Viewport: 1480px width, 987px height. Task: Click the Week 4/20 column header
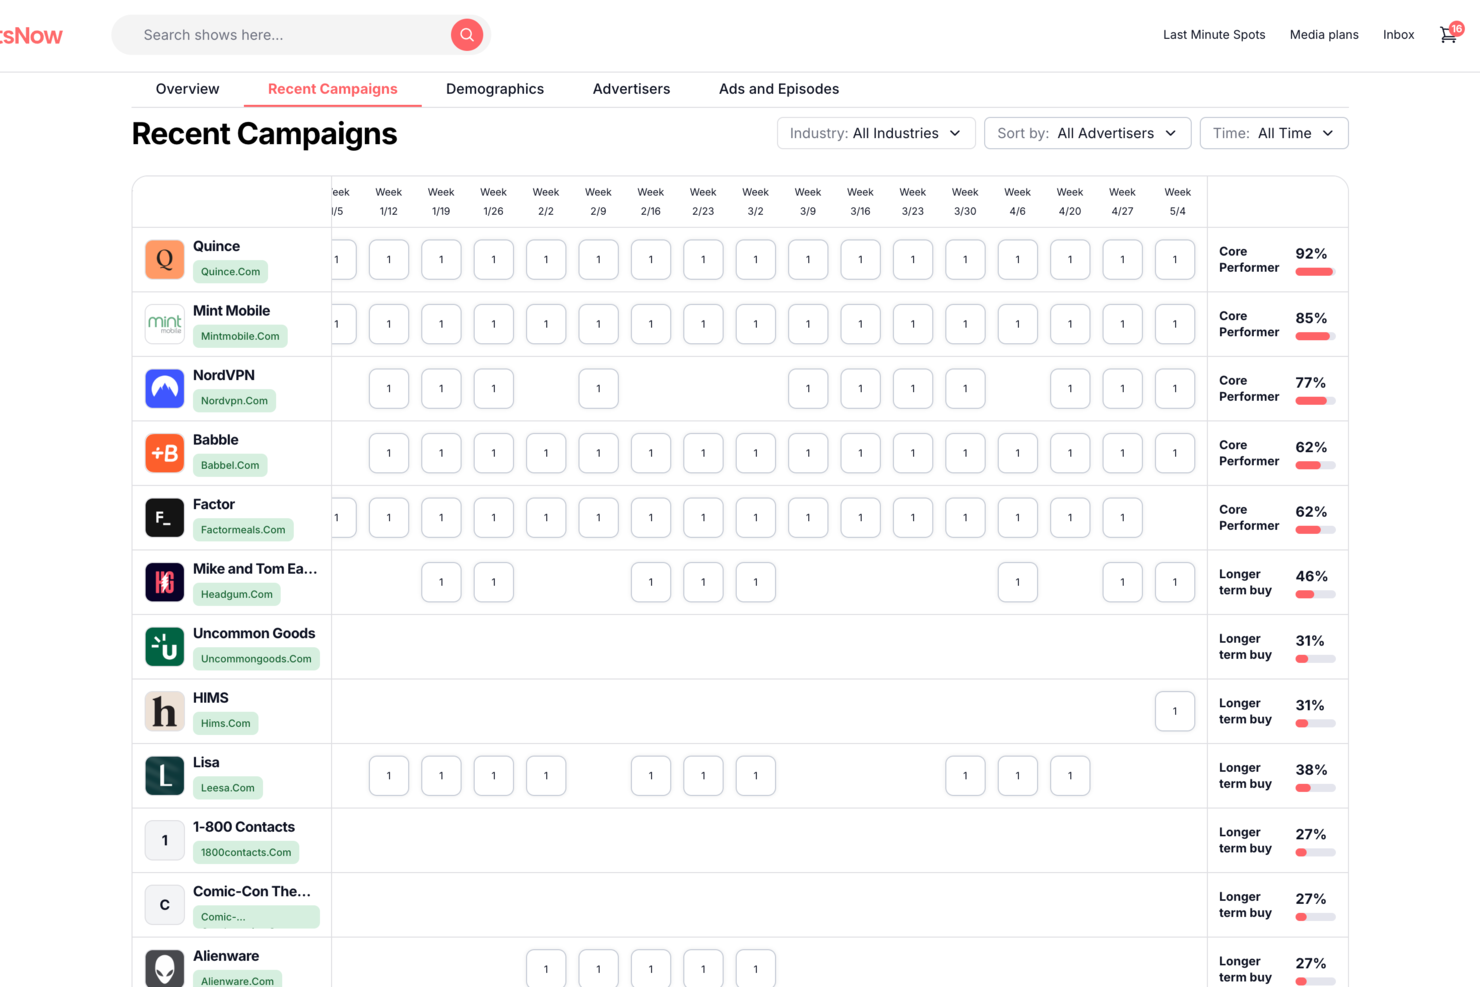coord(1070,202)
